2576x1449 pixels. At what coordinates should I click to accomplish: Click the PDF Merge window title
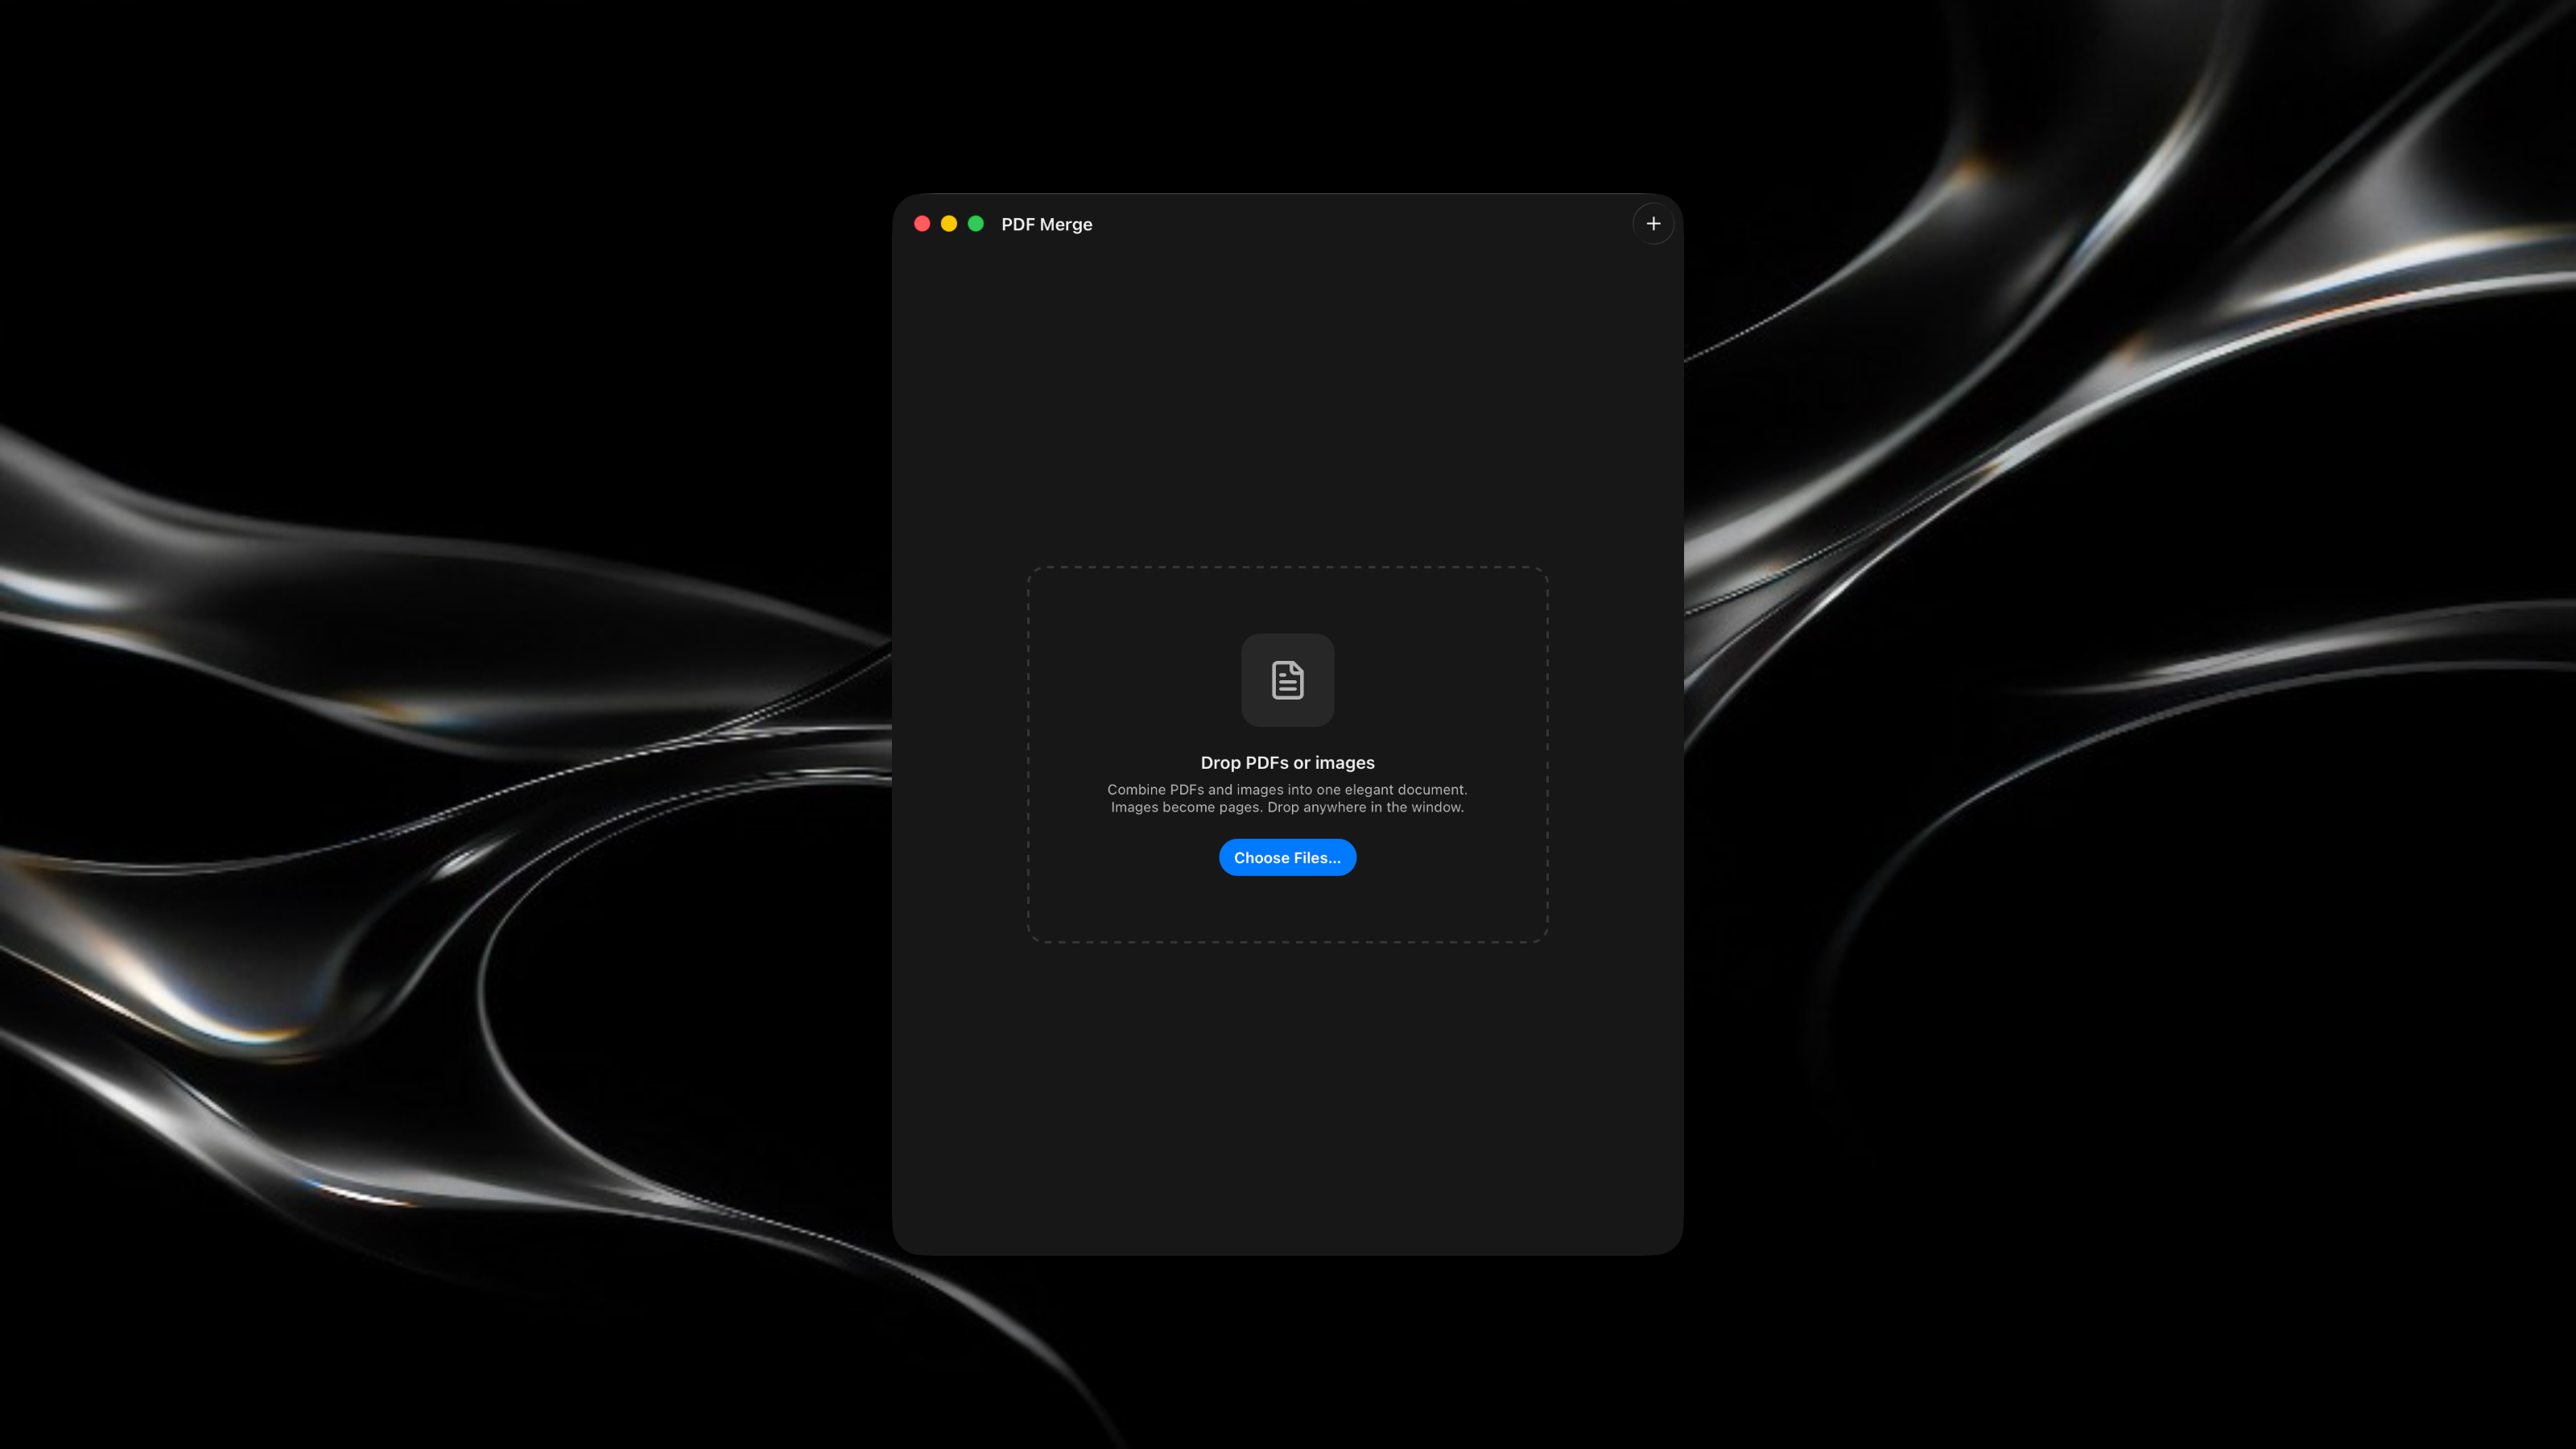pos(1046,224)
